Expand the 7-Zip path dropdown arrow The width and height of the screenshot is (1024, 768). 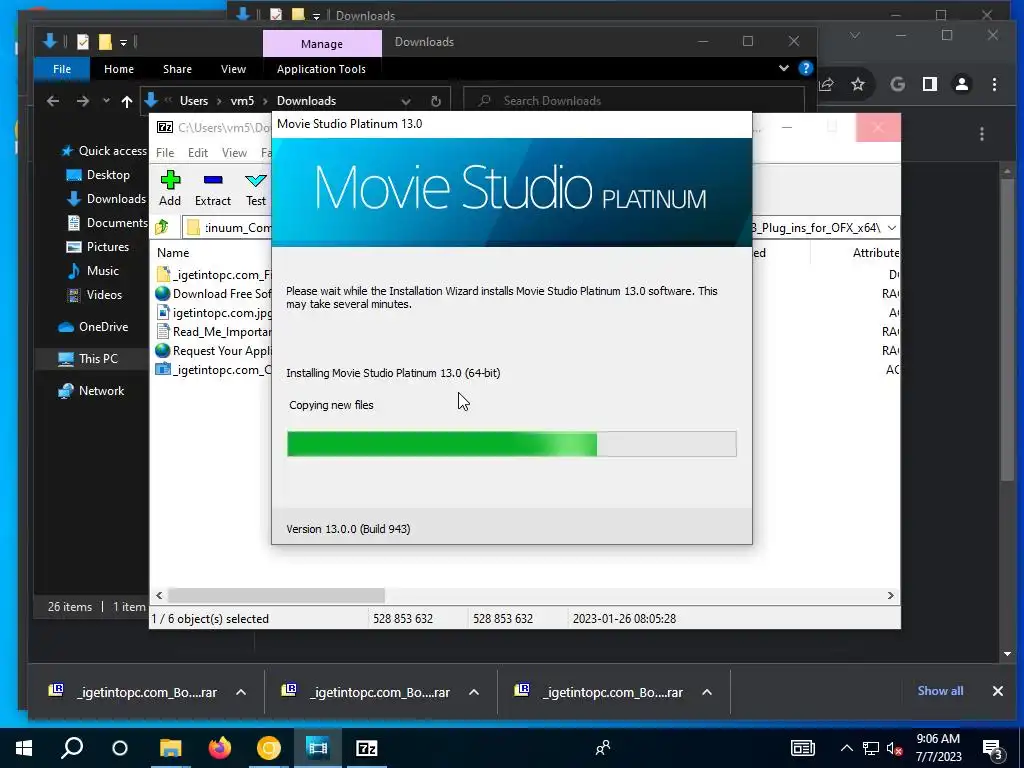(891, 227)
